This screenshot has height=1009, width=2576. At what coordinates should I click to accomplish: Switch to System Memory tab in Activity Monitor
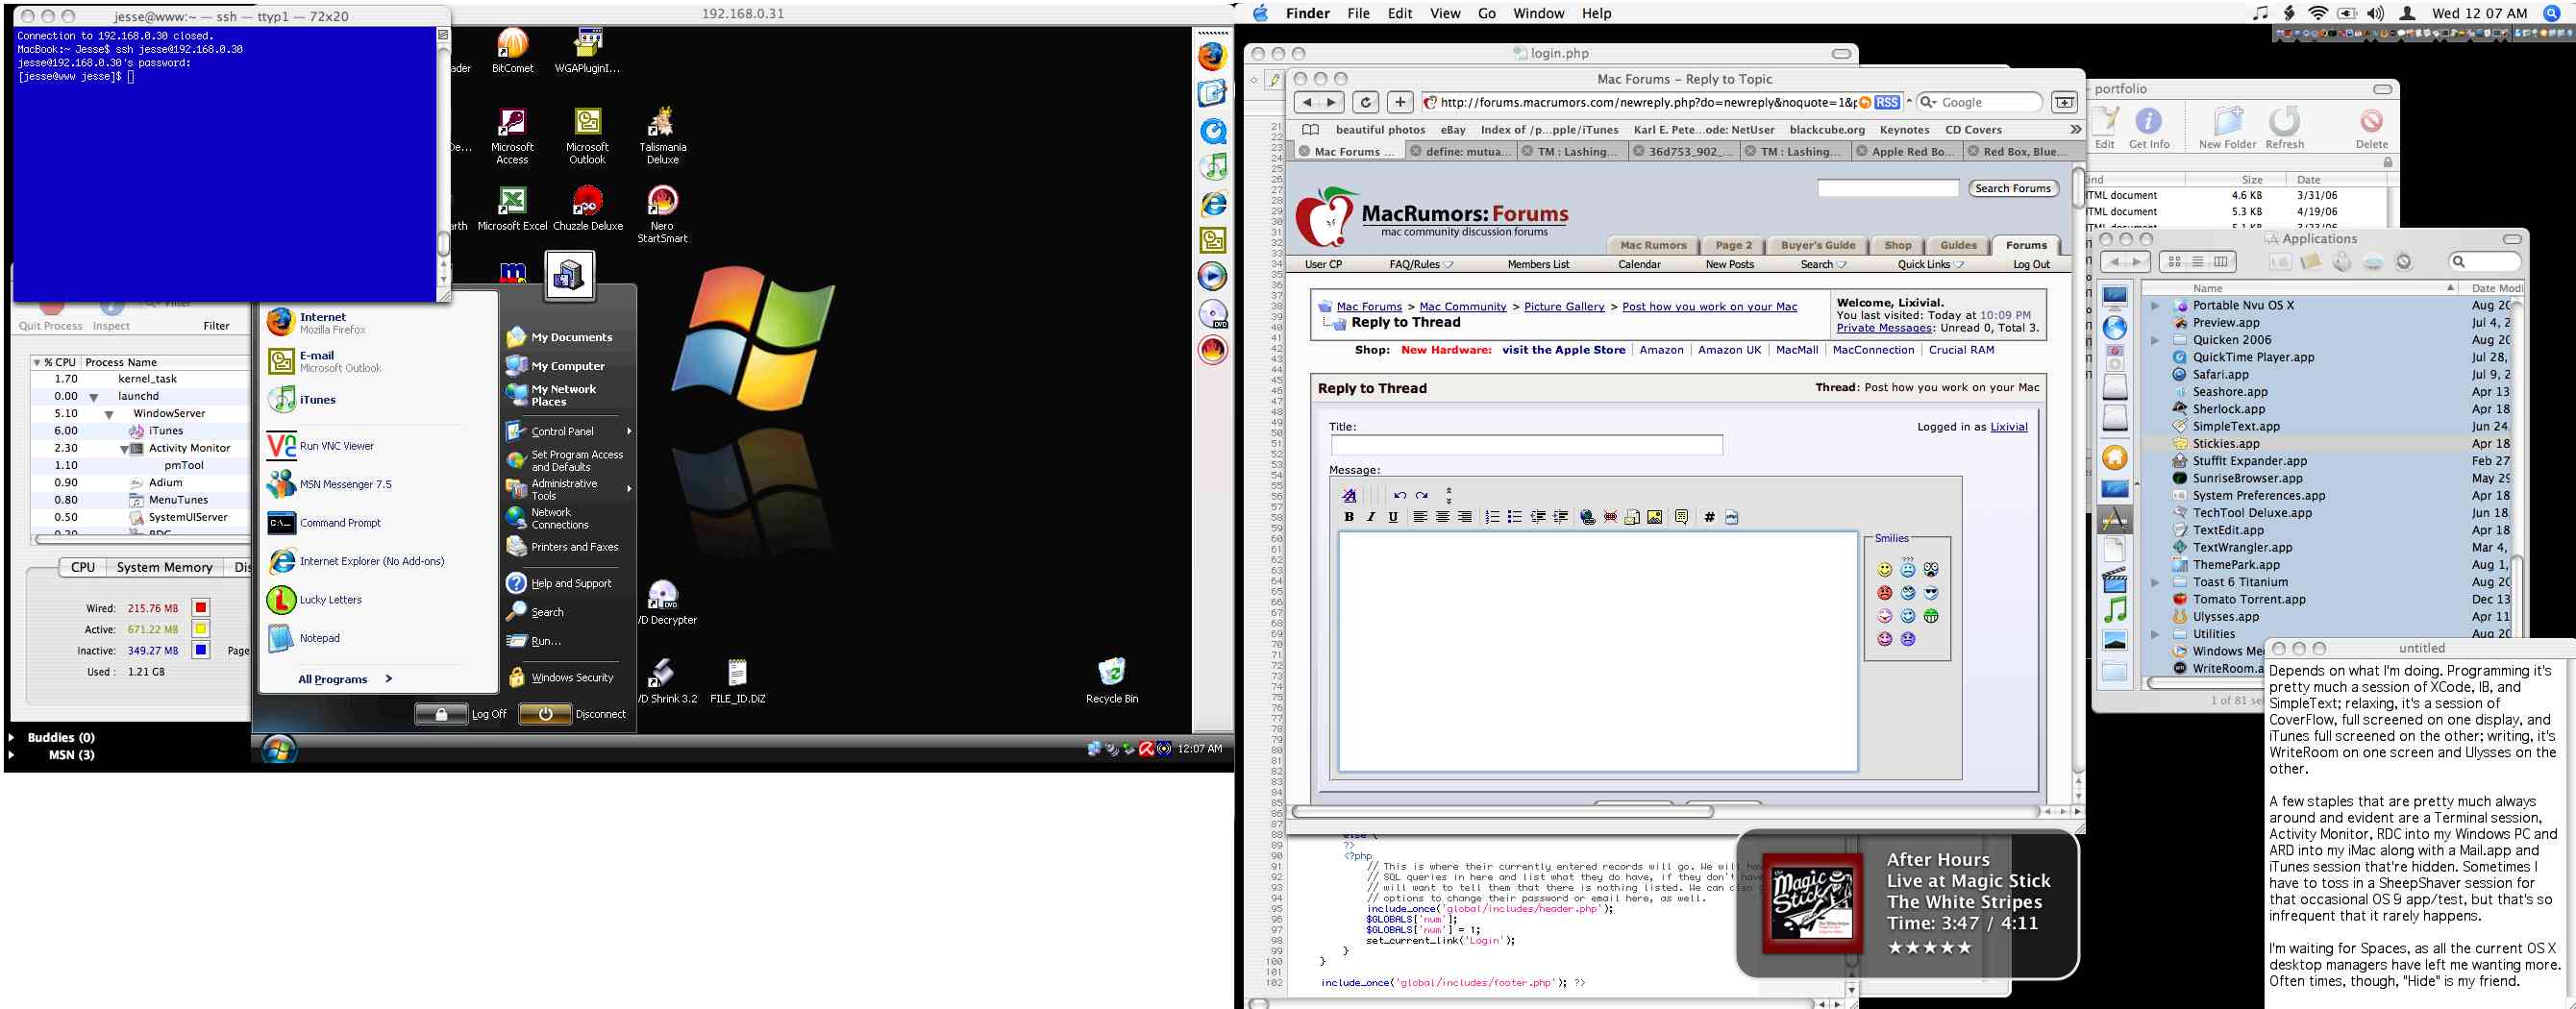[x=164, y=567]
